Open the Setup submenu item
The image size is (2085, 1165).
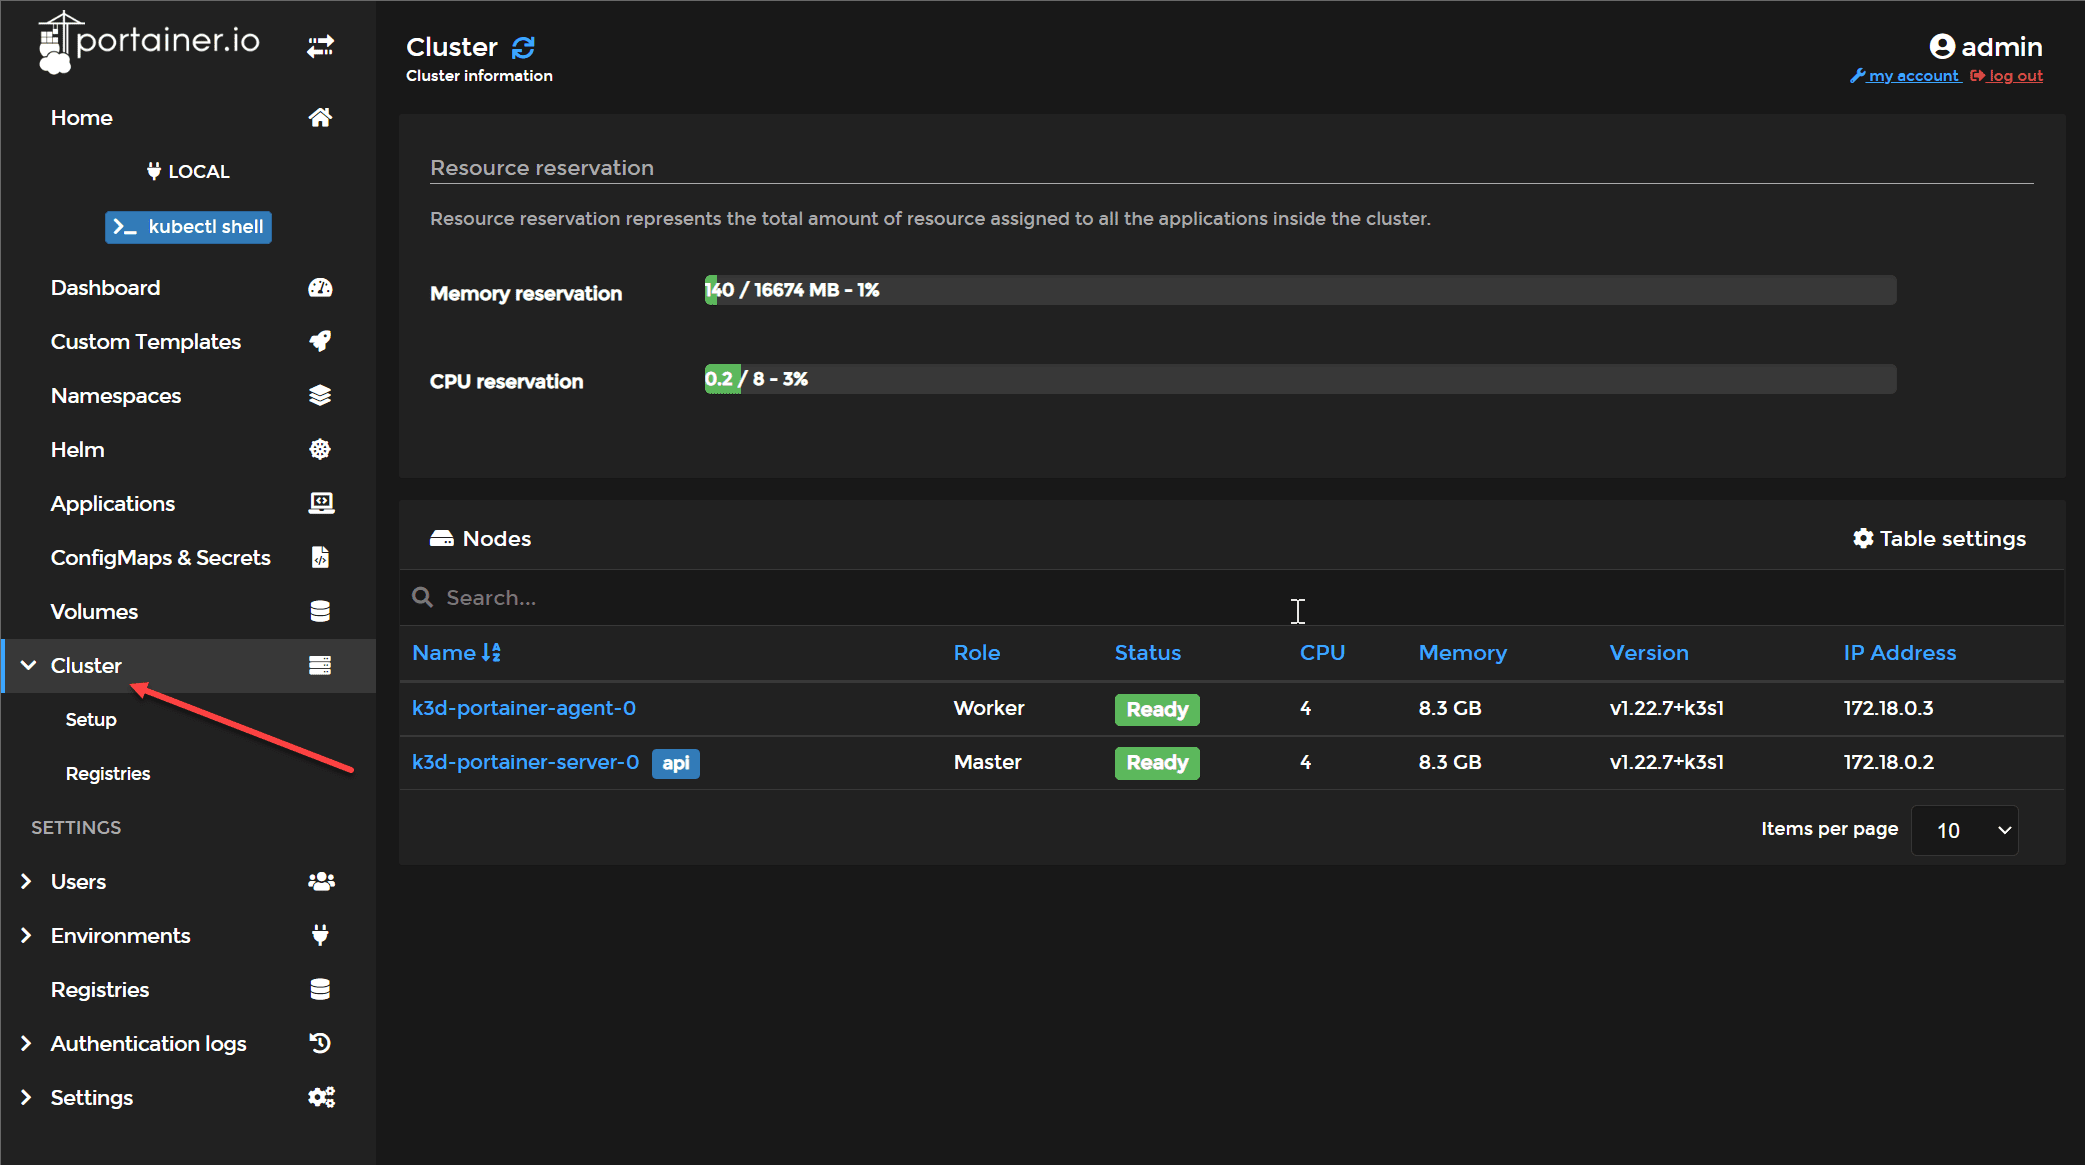point(91,719)
